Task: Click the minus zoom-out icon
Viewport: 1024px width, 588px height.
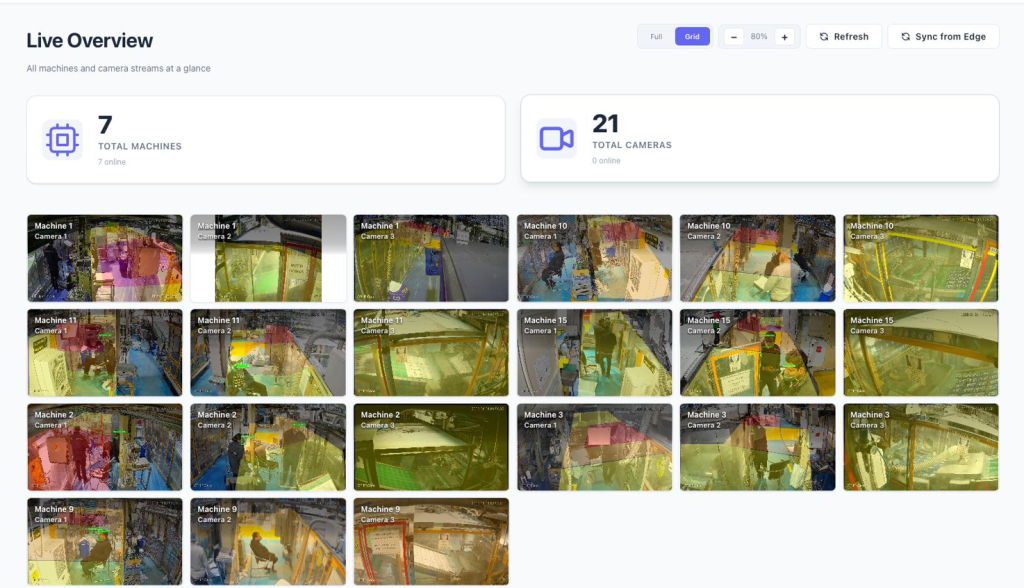Action: [x=734, y=37]
